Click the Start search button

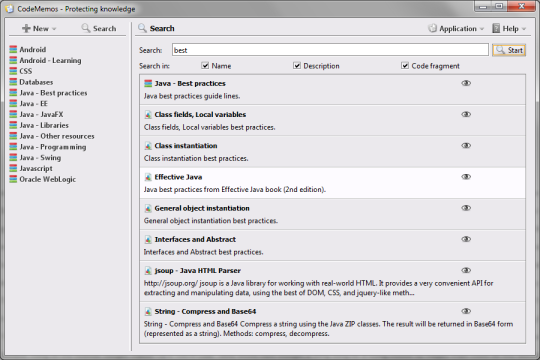coord(509,50)
